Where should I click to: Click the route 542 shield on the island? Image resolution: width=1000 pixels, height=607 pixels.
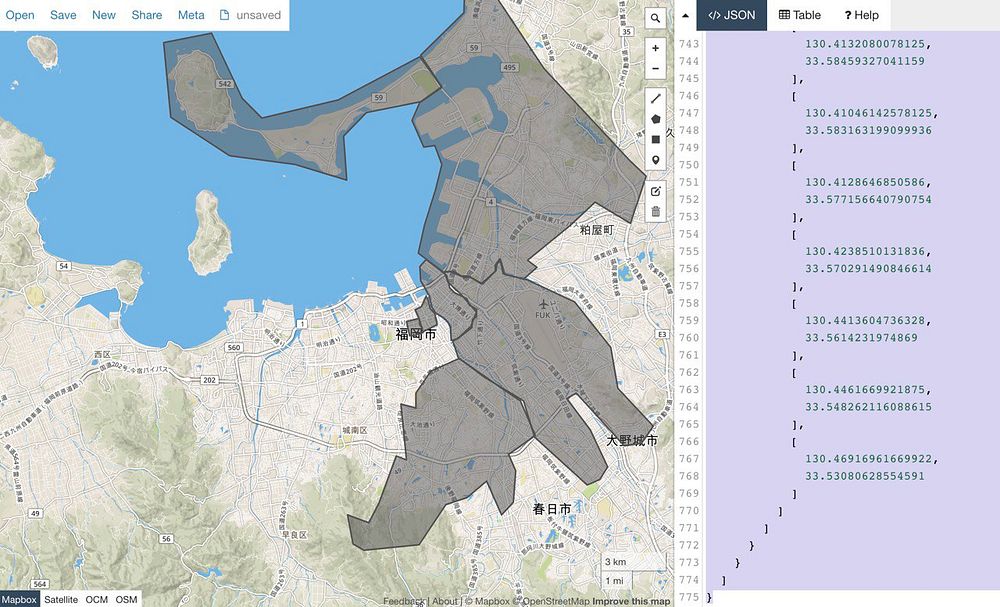(224, 84)
